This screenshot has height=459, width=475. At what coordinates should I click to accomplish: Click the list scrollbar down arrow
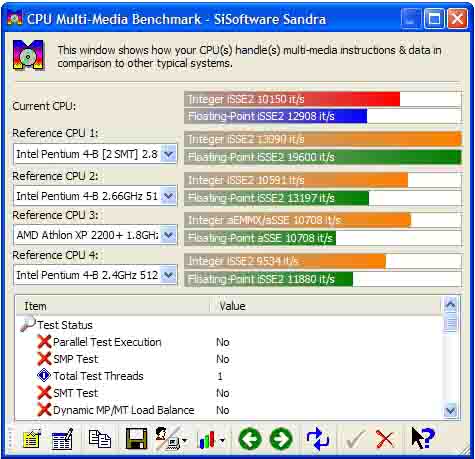coord(451,411)
